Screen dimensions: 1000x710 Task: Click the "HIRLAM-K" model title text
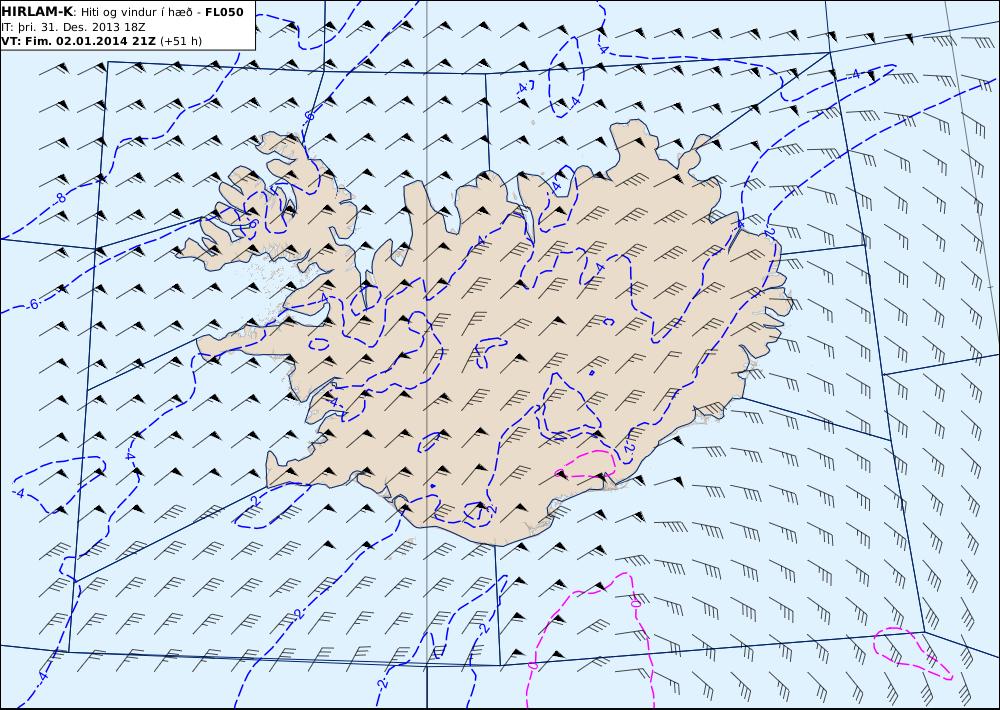(38, 12)
